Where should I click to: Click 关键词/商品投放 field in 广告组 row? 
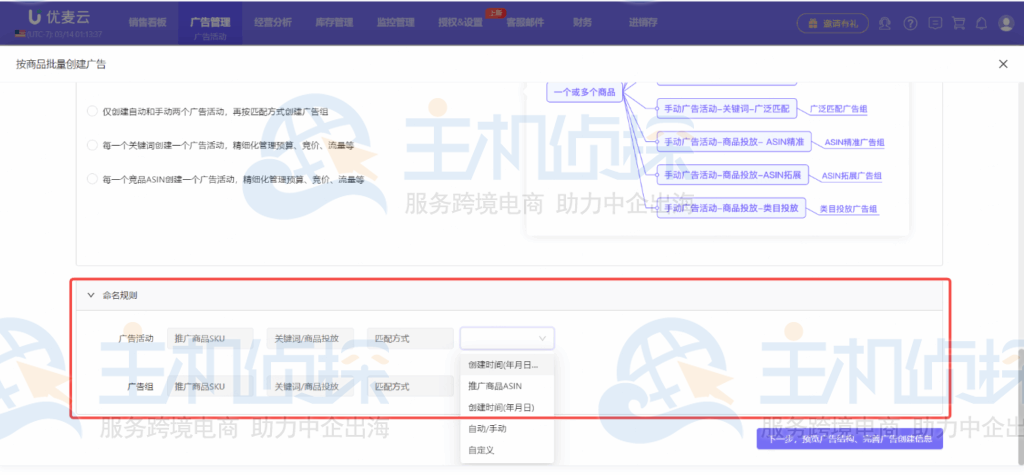[x=310, y=386]
